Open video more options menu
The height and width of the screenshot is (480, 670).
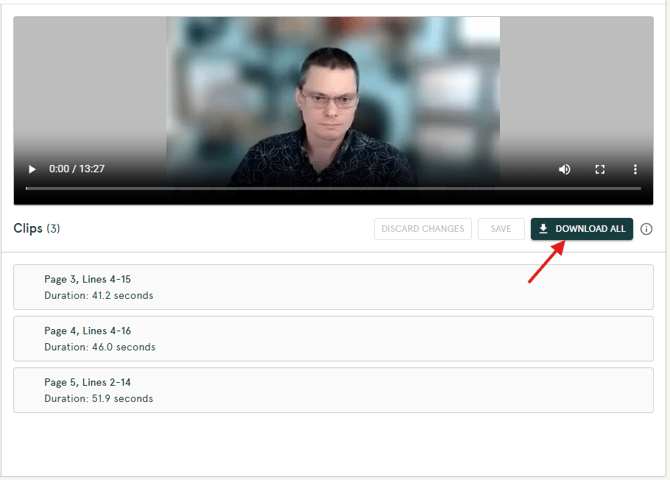[x=635, y=169]
